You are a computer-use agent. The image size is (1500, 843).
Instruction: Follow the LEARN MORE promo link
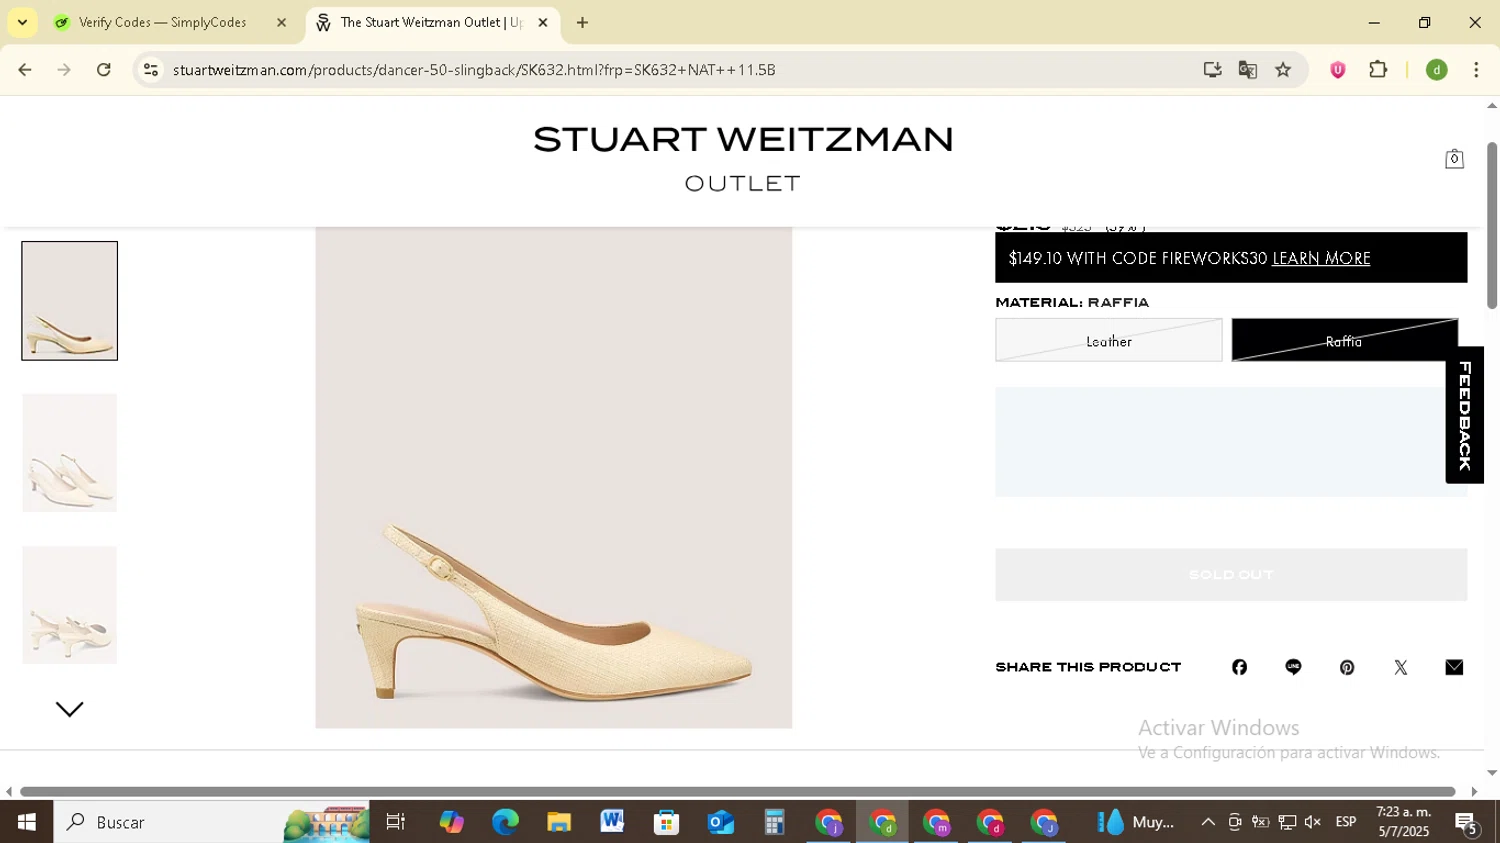1321,259
